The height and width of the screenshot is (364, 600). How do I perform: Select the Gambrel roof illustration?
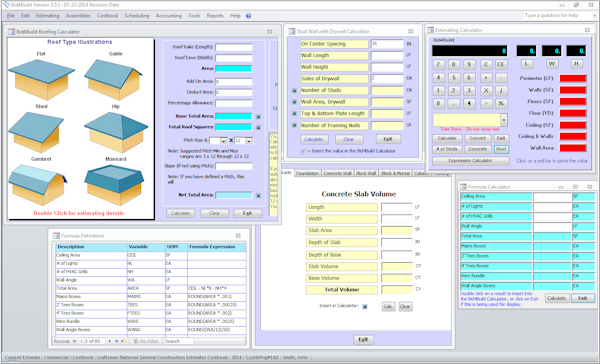38,185
